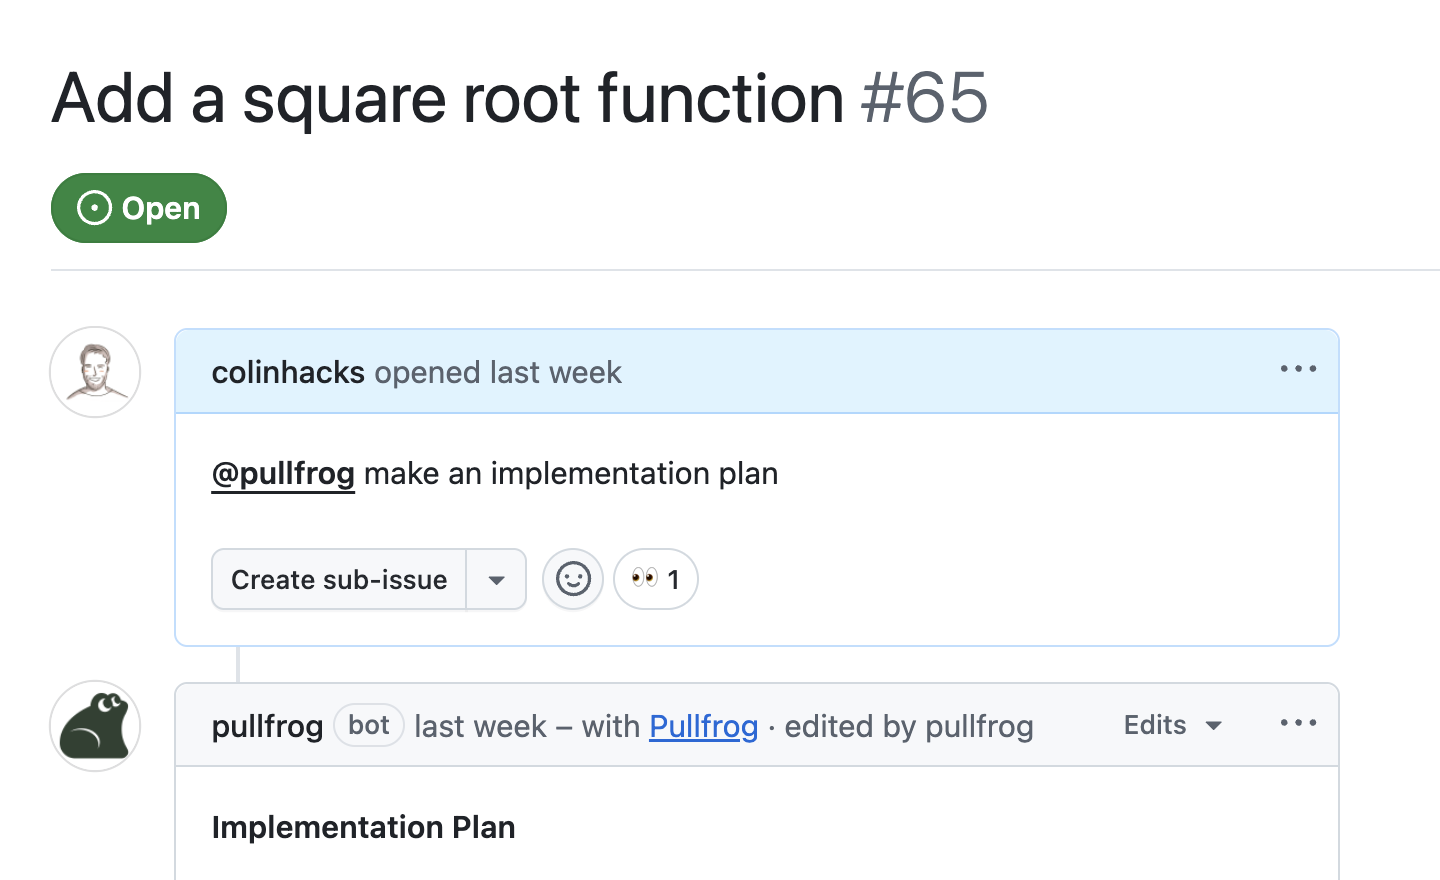Screen dimensions: 1440x880
Task: Open the add reaction smiley picker
Action: coord(573,579)
